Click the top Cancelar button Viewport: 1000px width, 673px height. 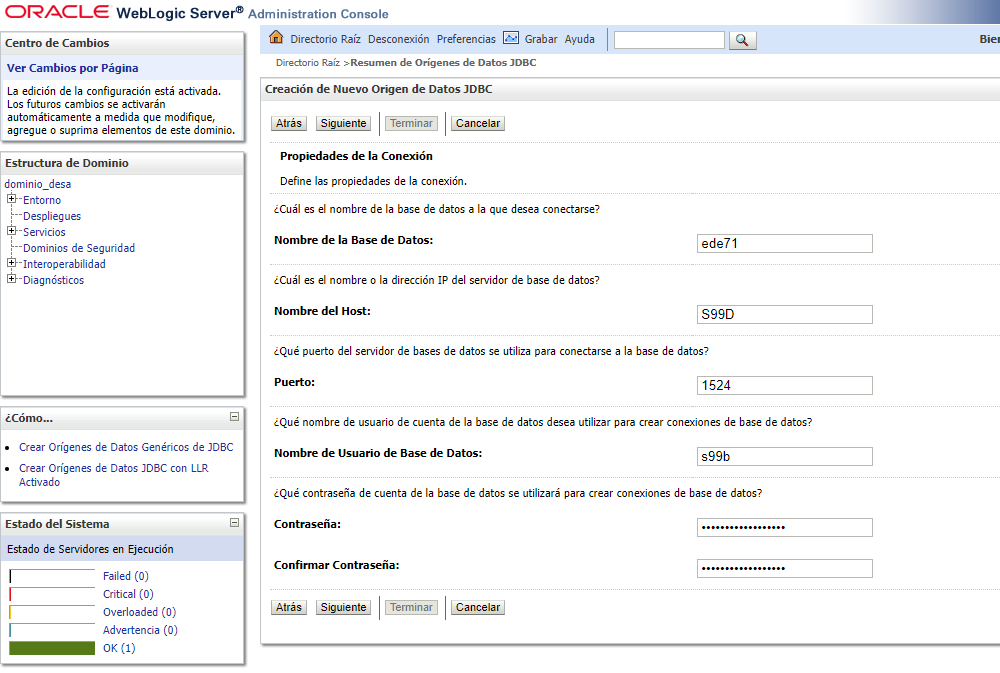(478, 123)
